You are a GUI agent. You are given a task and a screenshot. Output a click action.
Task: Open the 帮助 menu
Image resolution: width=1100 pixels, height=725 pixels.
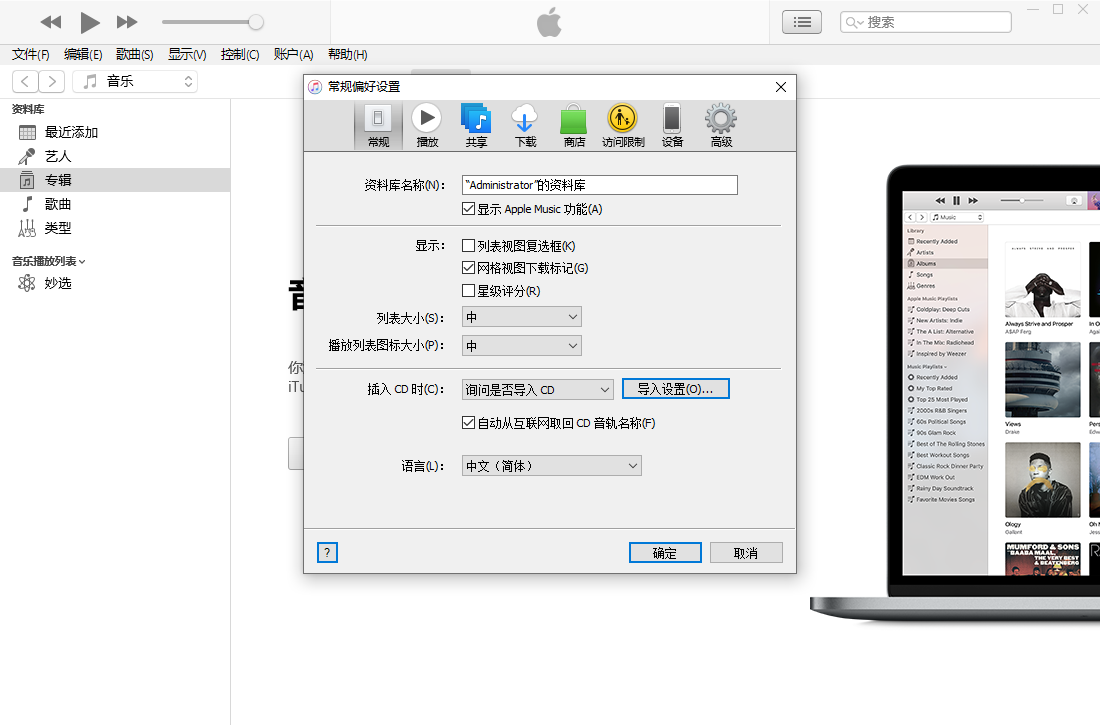[x=347, y=54]
